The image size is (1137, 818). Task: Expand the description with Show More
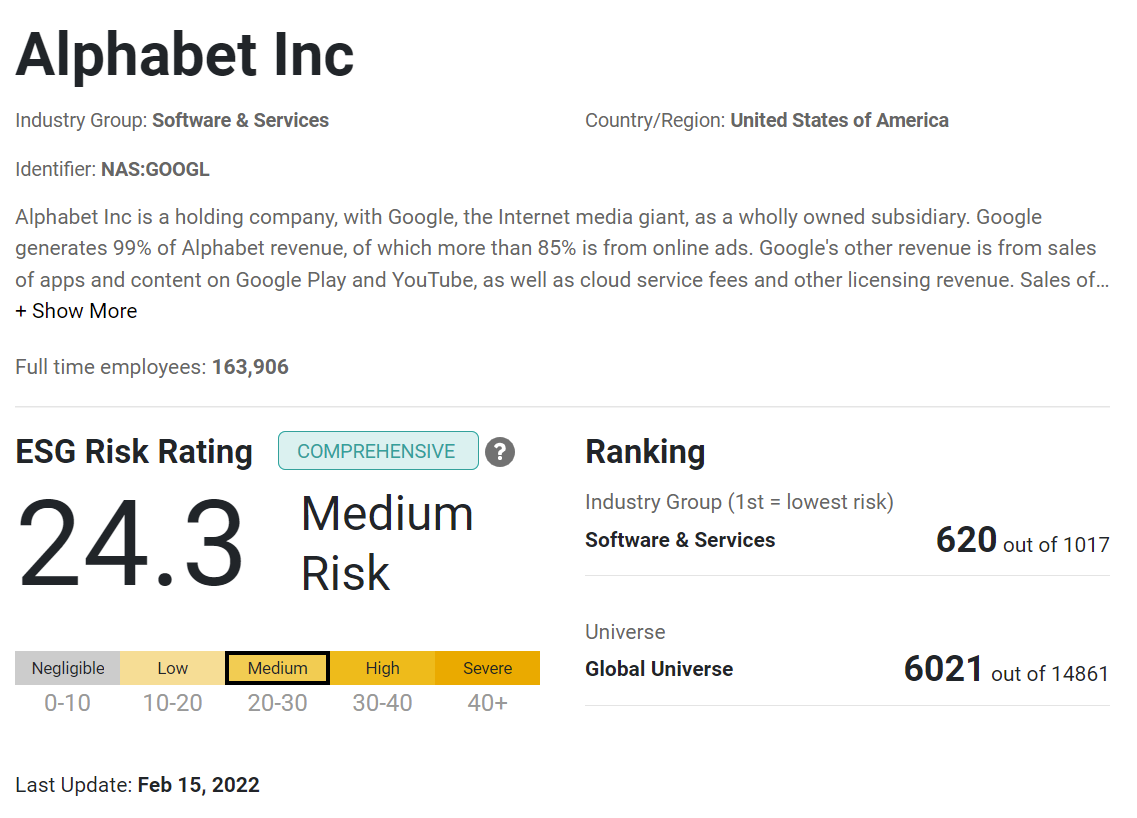pos(76,311)
